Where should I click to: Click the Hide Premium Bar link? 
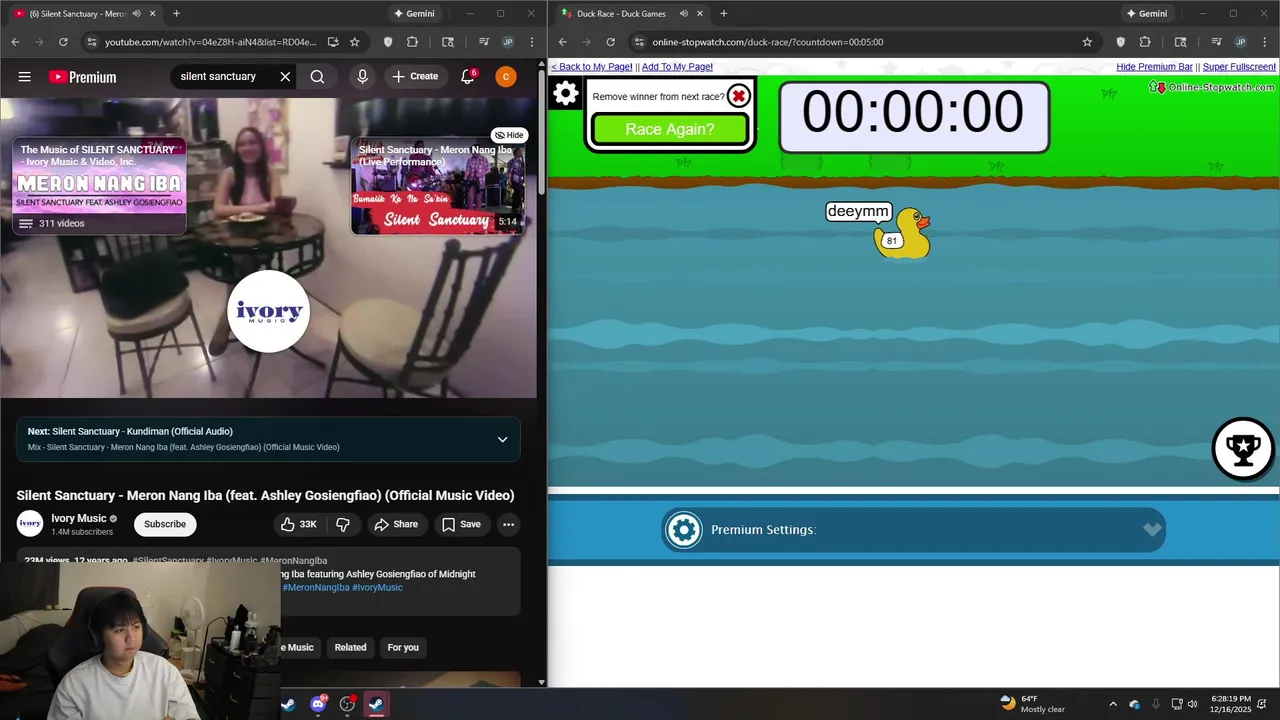1154,67
